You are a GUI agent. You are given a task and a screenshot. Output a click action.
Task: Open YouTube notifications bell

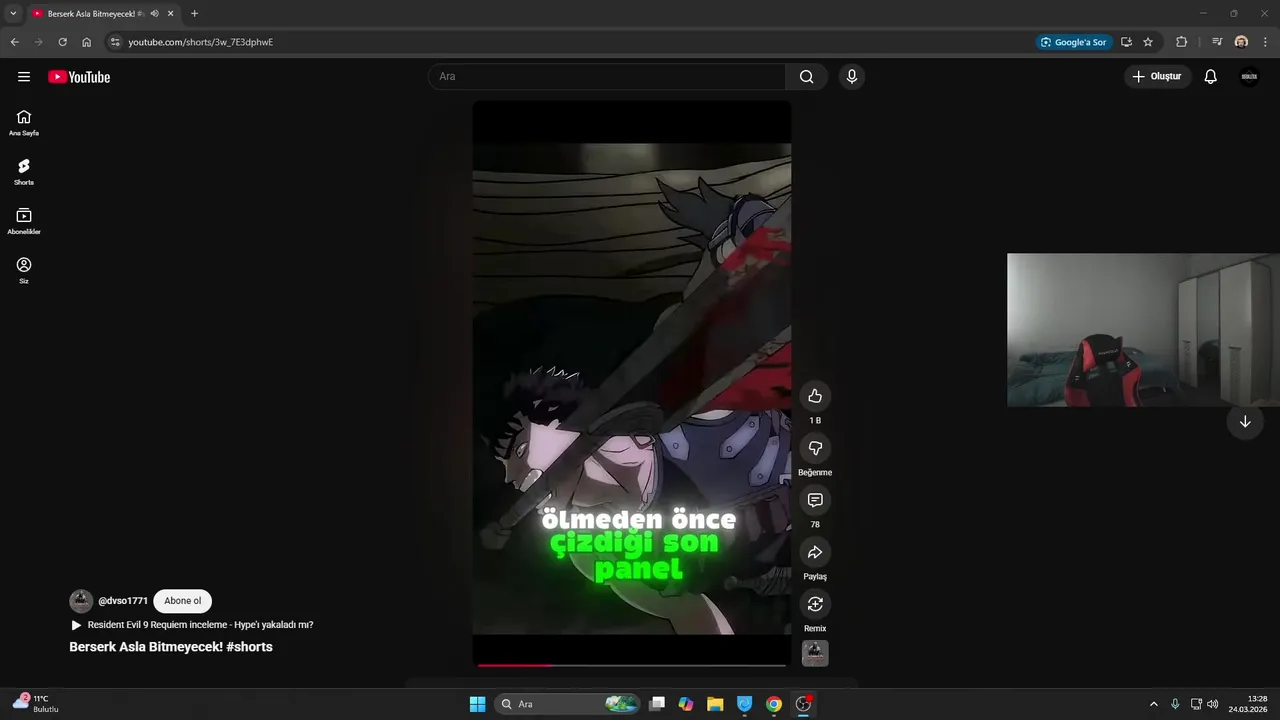1210,77
